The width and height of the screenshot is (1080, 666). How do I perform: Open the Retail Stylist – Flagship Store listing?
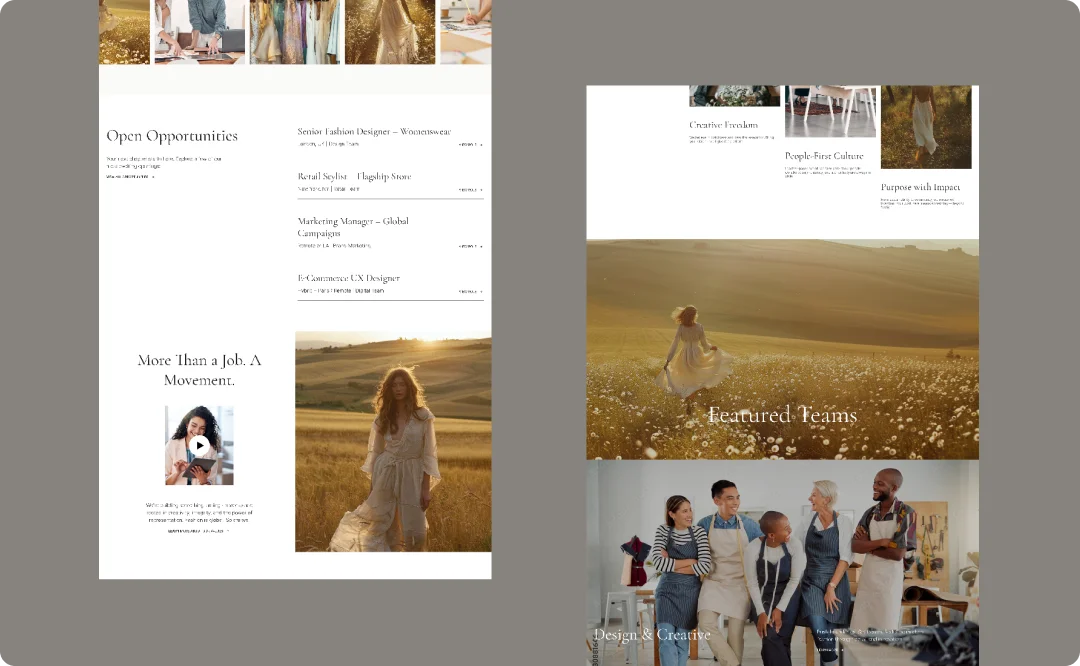pyautogui.click(x=354, y=176)
